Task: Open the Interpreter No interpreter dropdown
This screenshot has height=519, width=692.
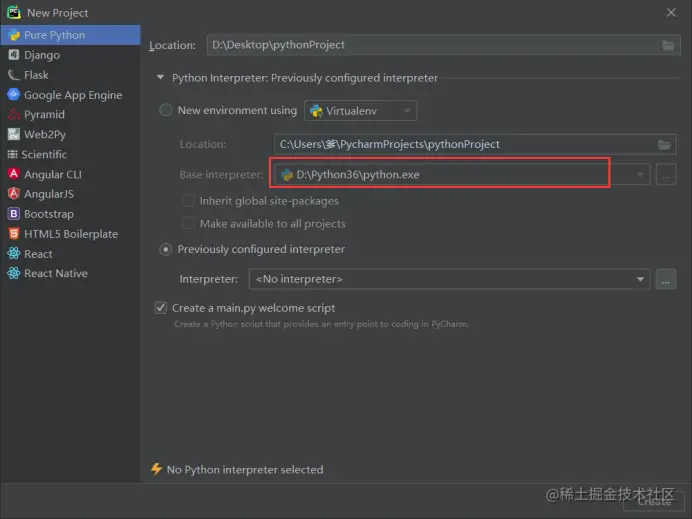Action: tap(449, 279)
